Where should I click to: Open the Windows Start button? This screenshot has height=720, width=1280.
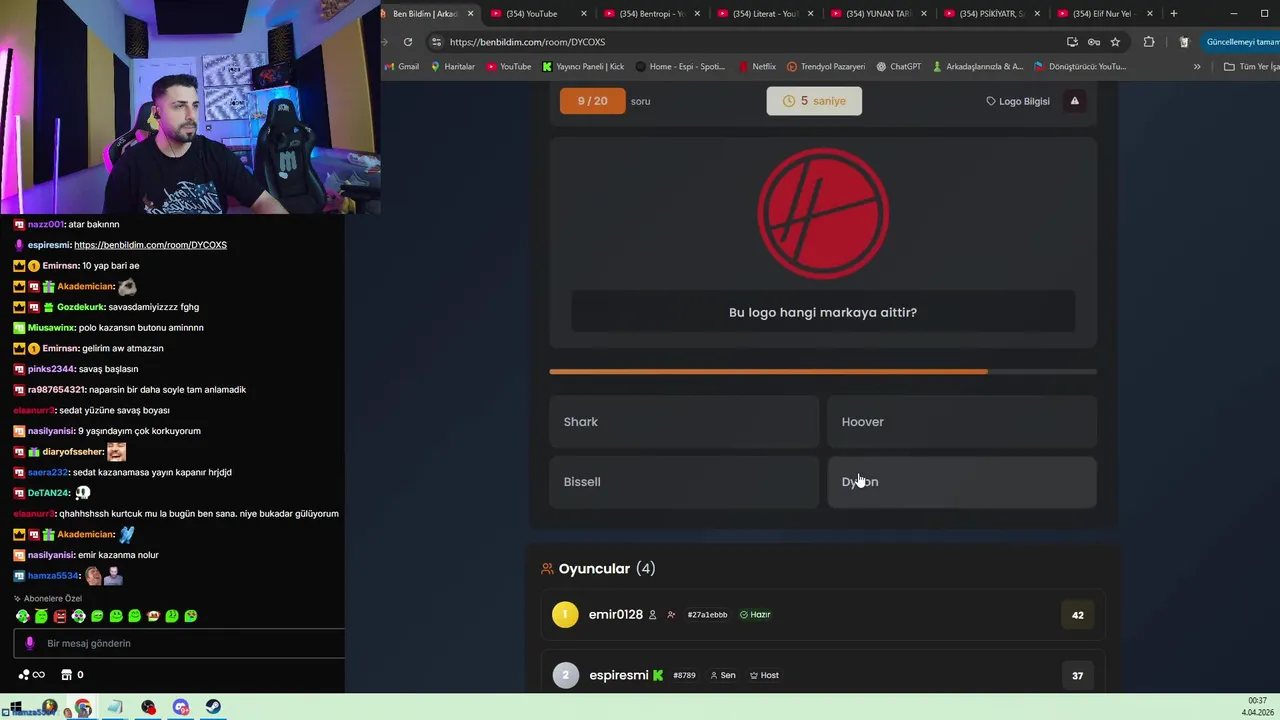(x=18, y=708)
